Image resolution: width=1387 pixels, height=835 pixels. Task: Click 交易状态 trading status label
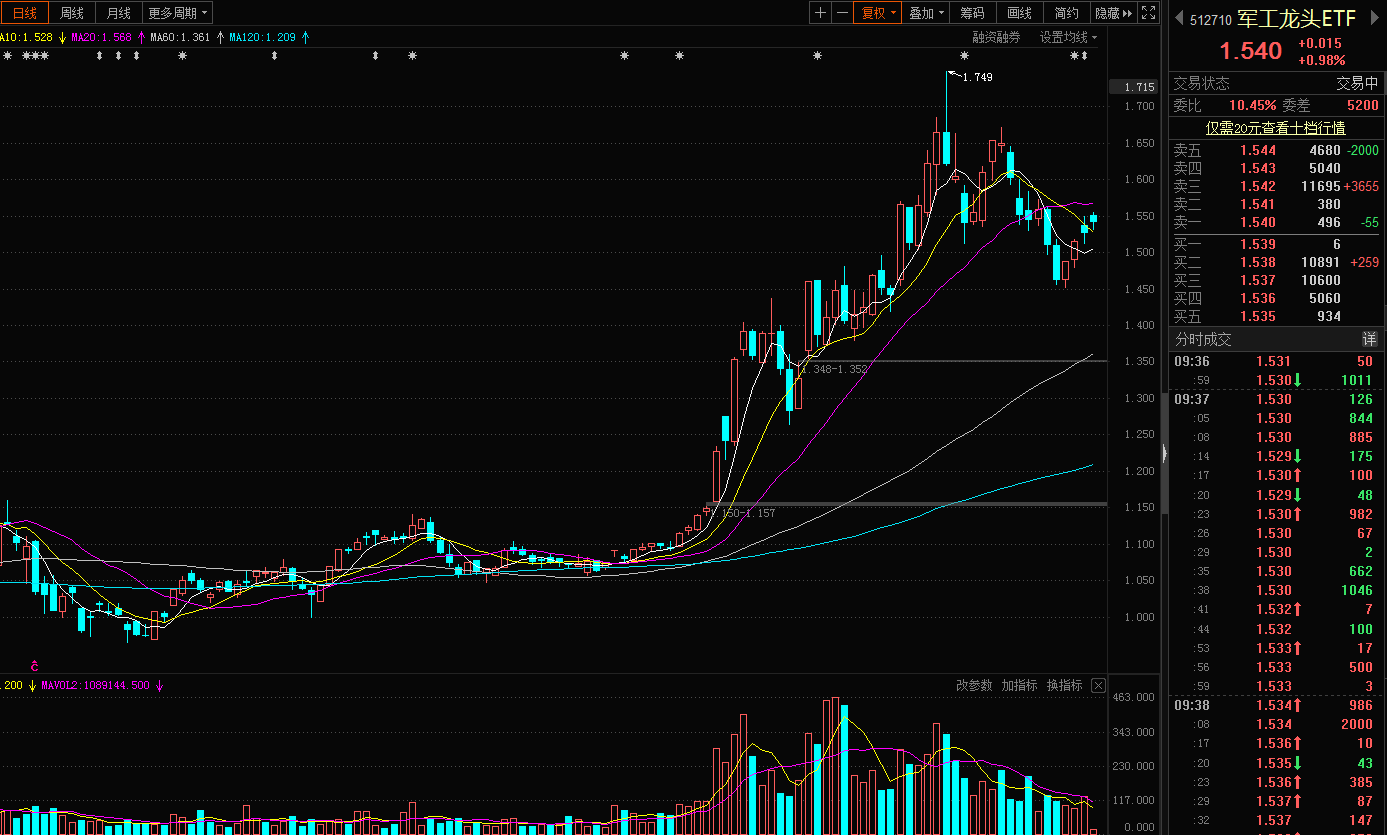tap(1201, 83)
